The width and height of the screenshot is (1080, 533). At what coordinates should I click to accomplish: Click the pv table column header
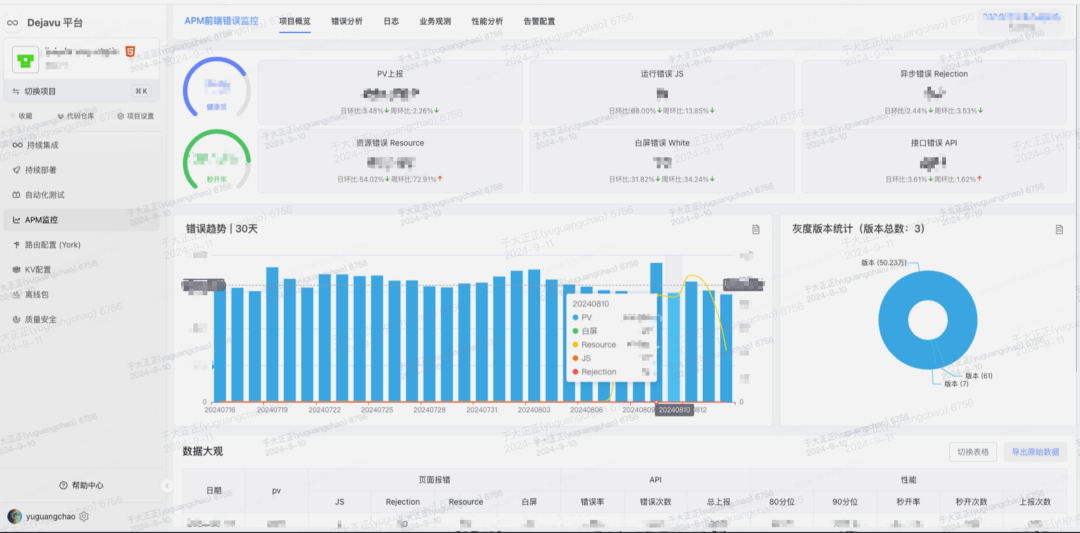coord(276,490)
